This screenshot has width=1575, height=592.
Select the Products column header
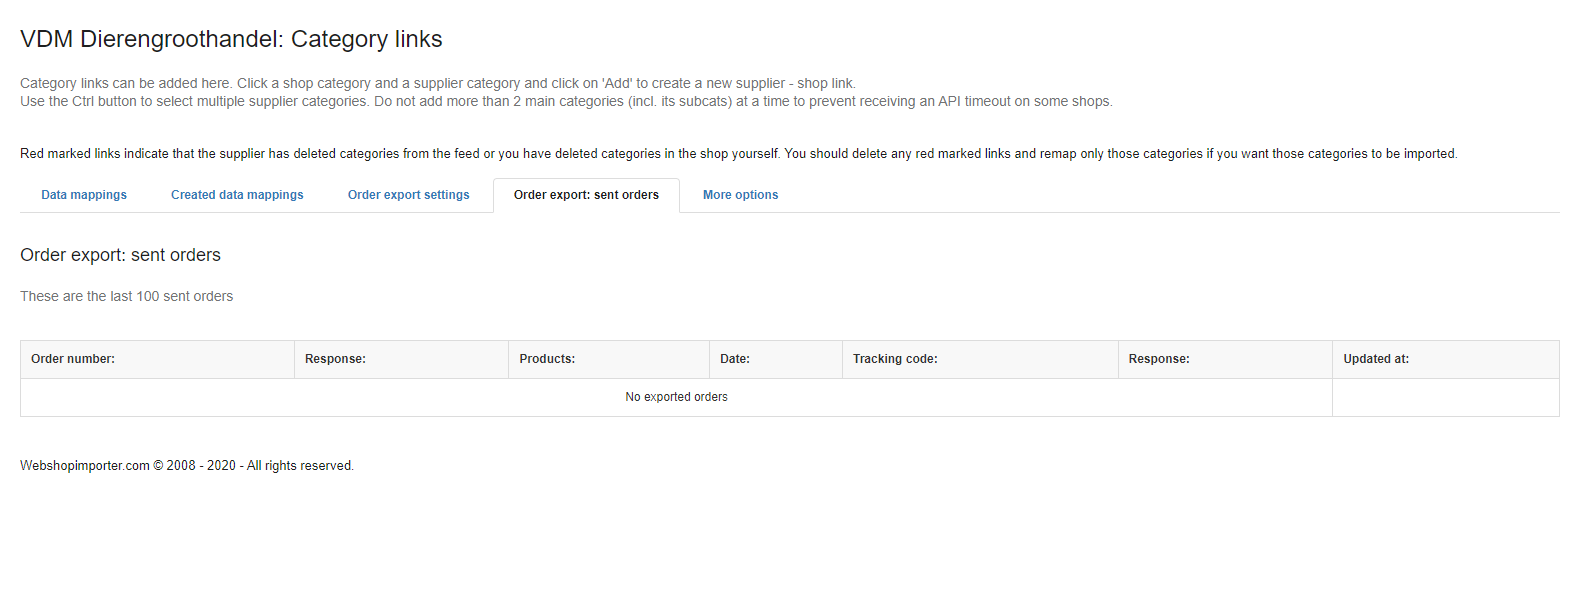609,359
